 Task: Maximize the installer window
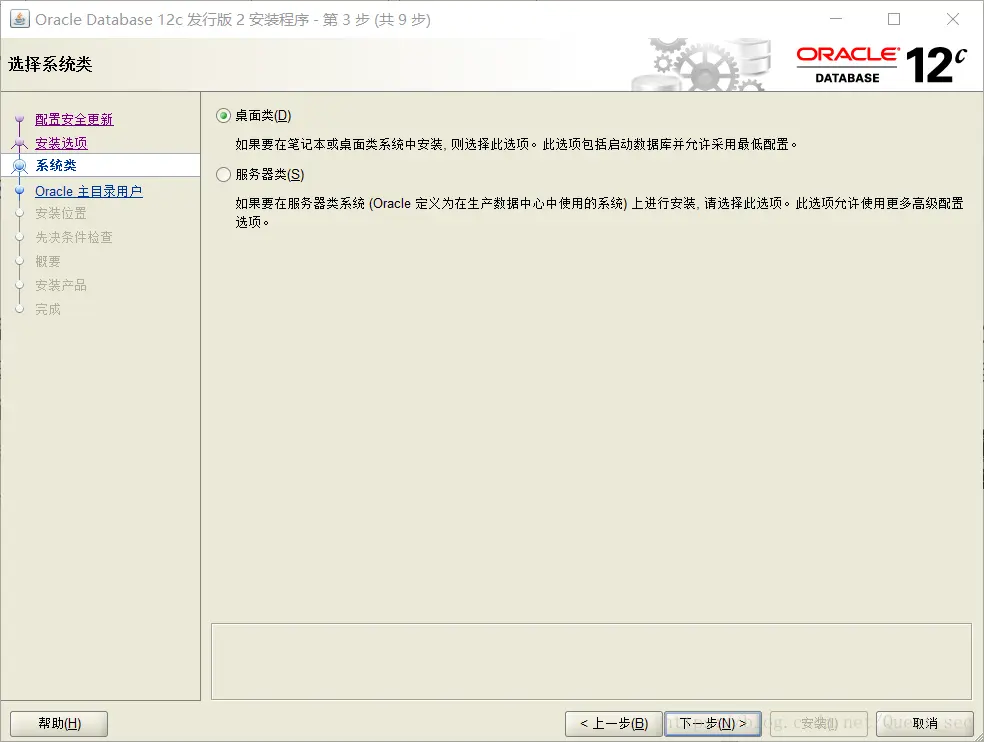[x=894, y=19]
